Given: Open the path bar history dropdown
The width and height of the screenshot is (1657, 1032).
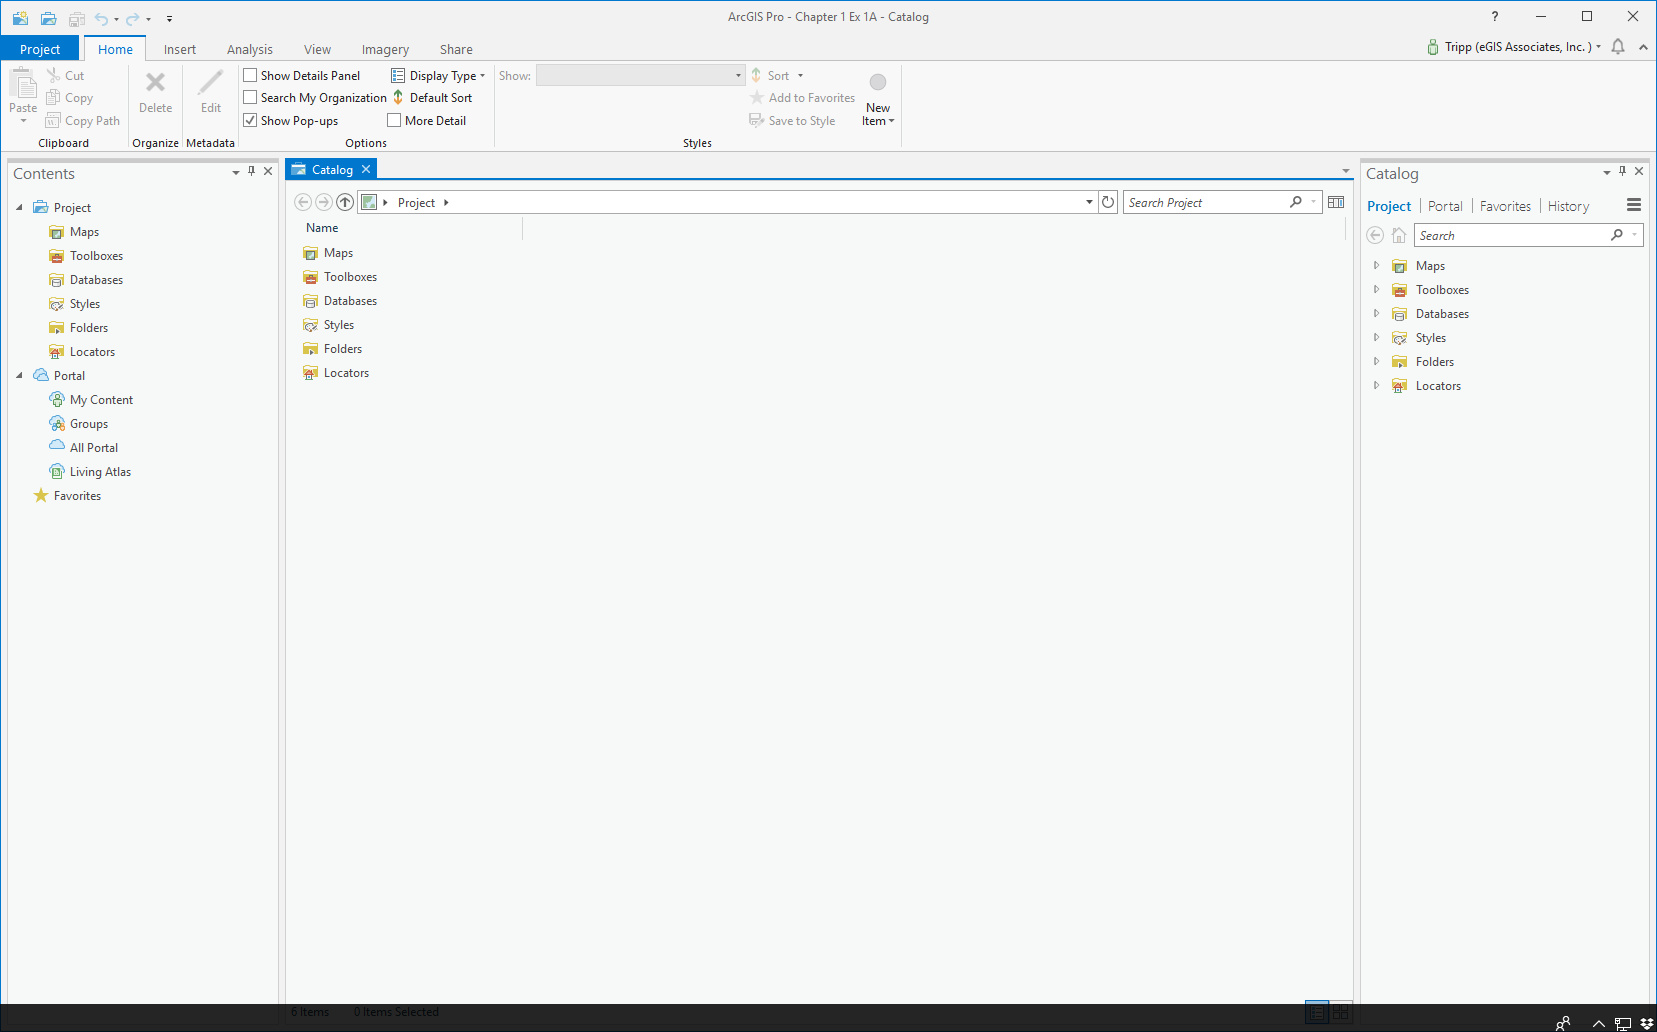Looking at the screenshot, I should (x=1089, y=202).
